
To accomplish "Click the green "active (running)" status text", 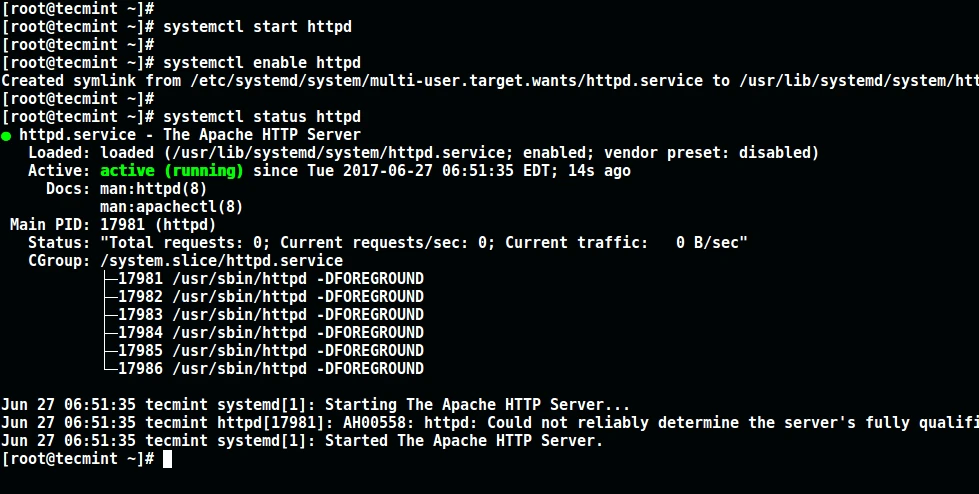I will click(172, 171).
